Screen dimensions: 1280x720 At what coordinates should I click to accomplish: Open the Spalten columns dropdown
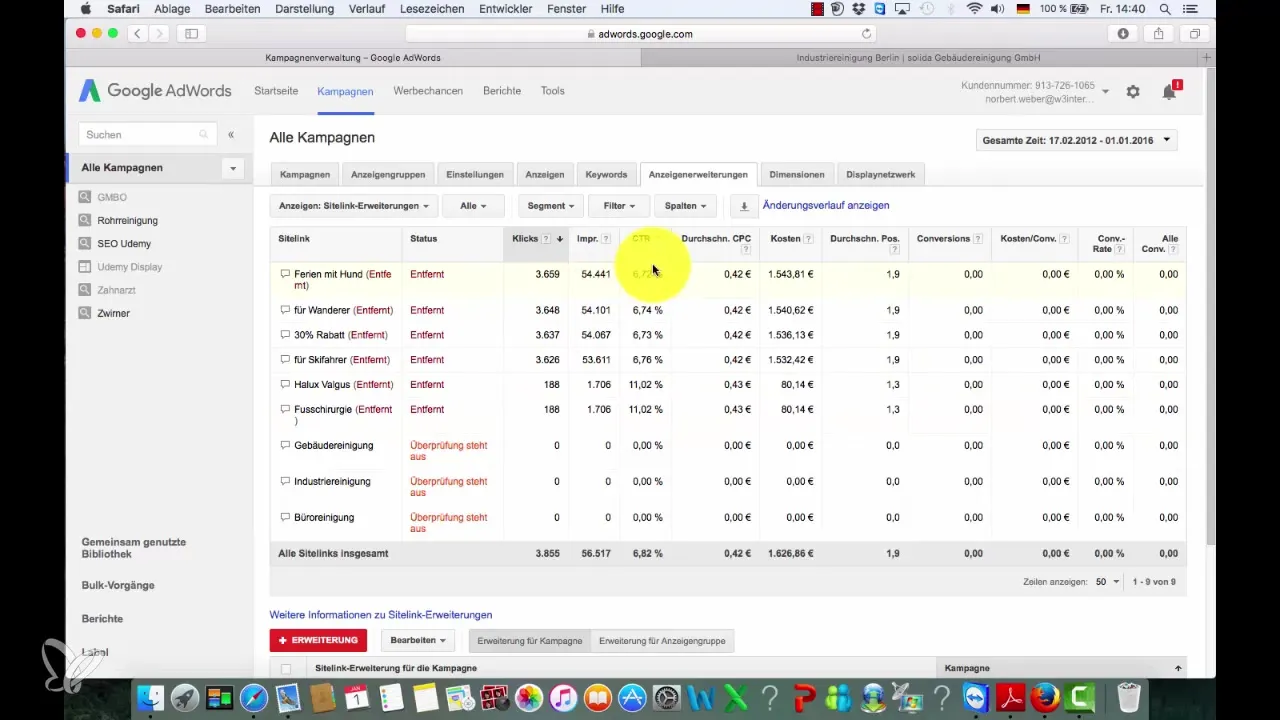pyautogui.click(x=686, y=206)
